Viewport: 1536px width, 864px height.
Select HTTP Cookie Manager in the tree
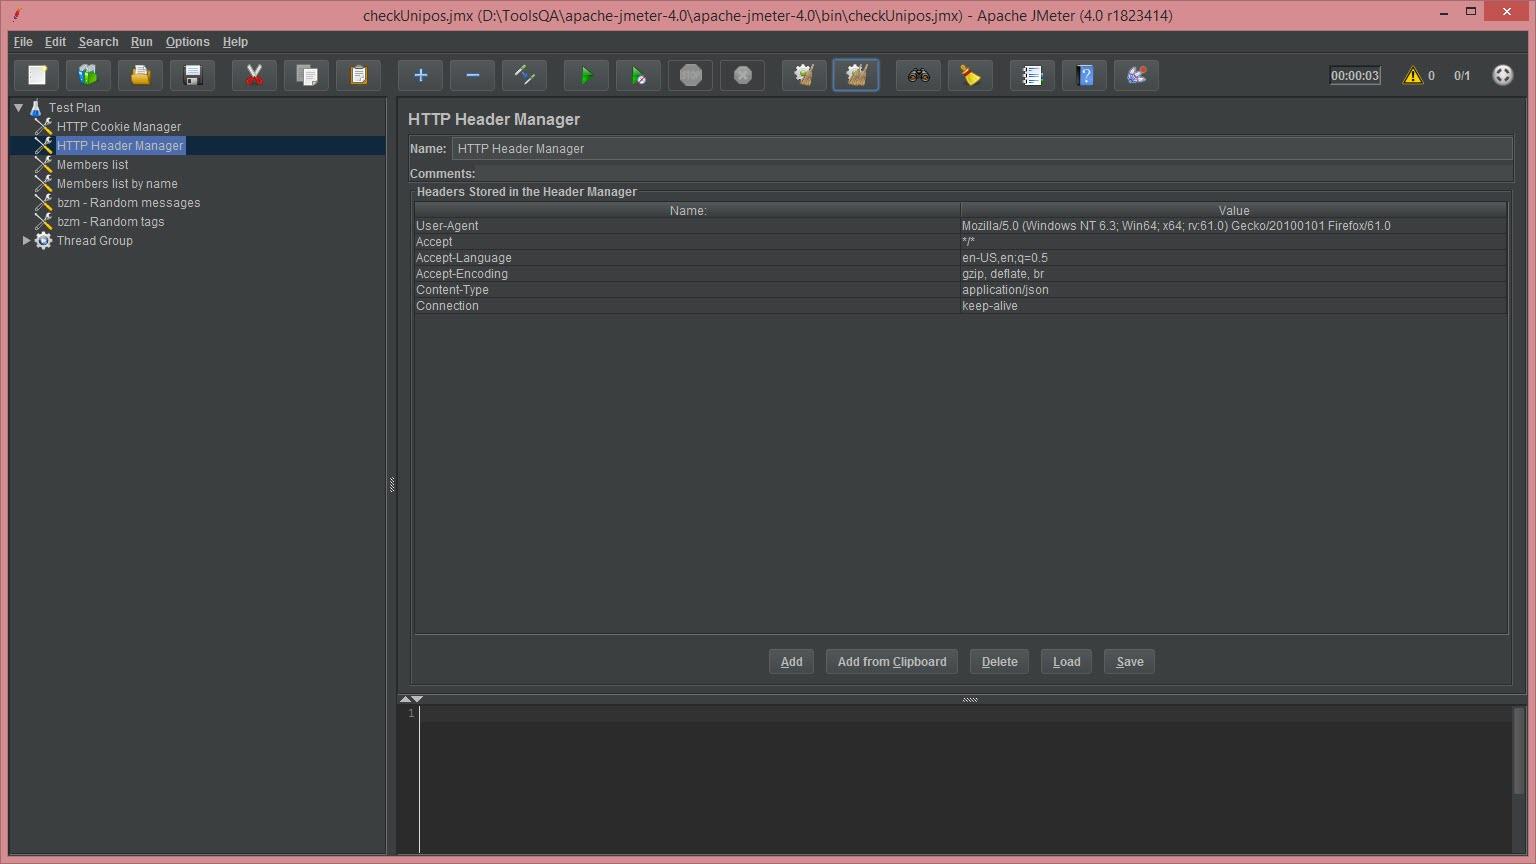(119, 127)
